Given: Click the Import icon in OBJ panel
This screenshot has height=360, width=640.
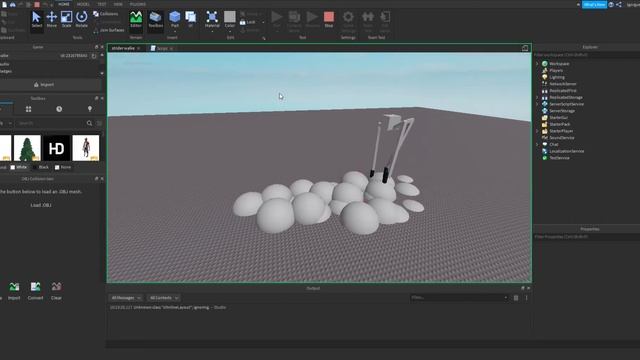Looking at the screenshot, I should click(x=14, y=287).
